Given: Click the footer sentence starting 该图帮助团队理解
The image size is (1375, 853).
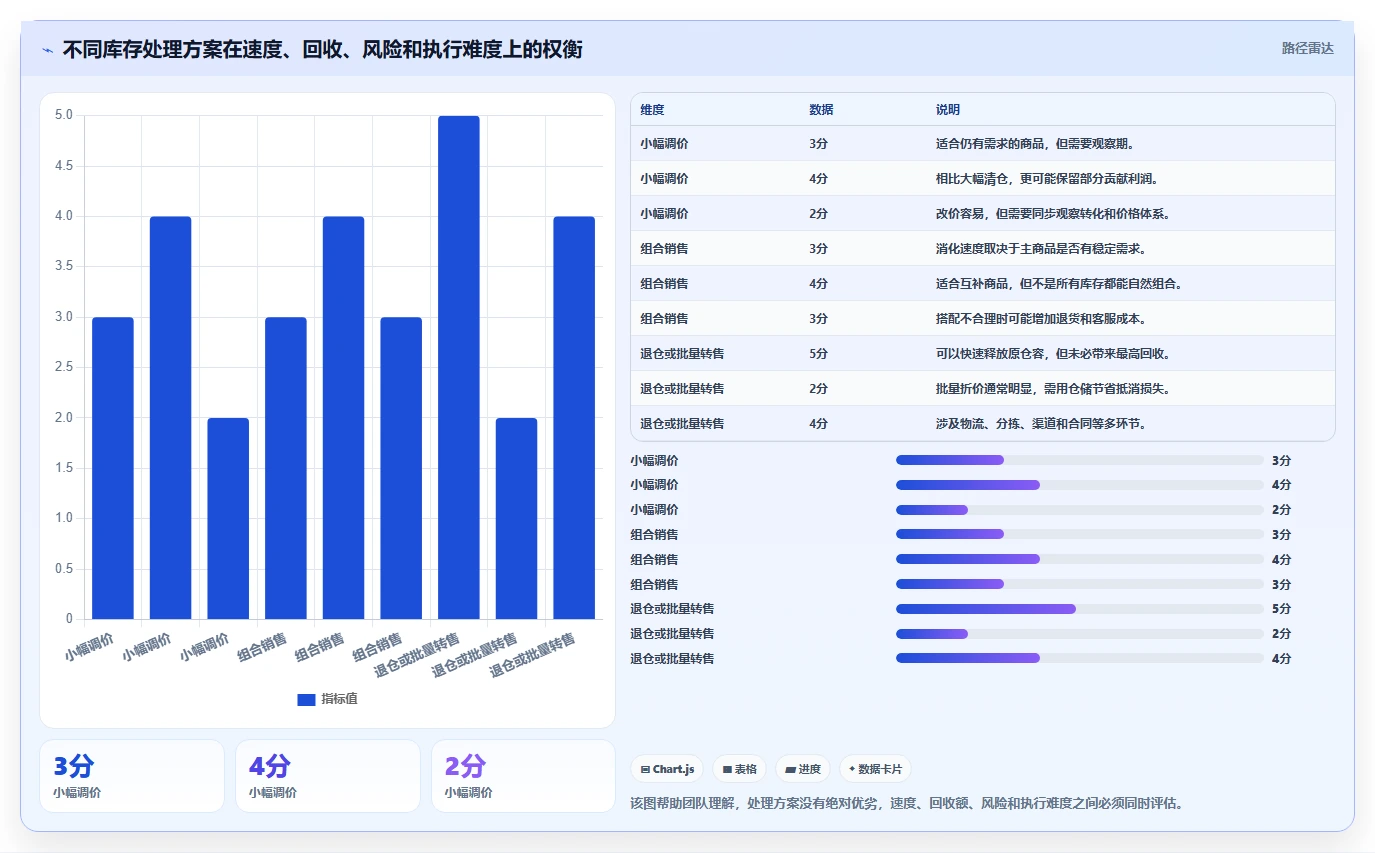Looking at the screenshot, I should tap(907, 803).
